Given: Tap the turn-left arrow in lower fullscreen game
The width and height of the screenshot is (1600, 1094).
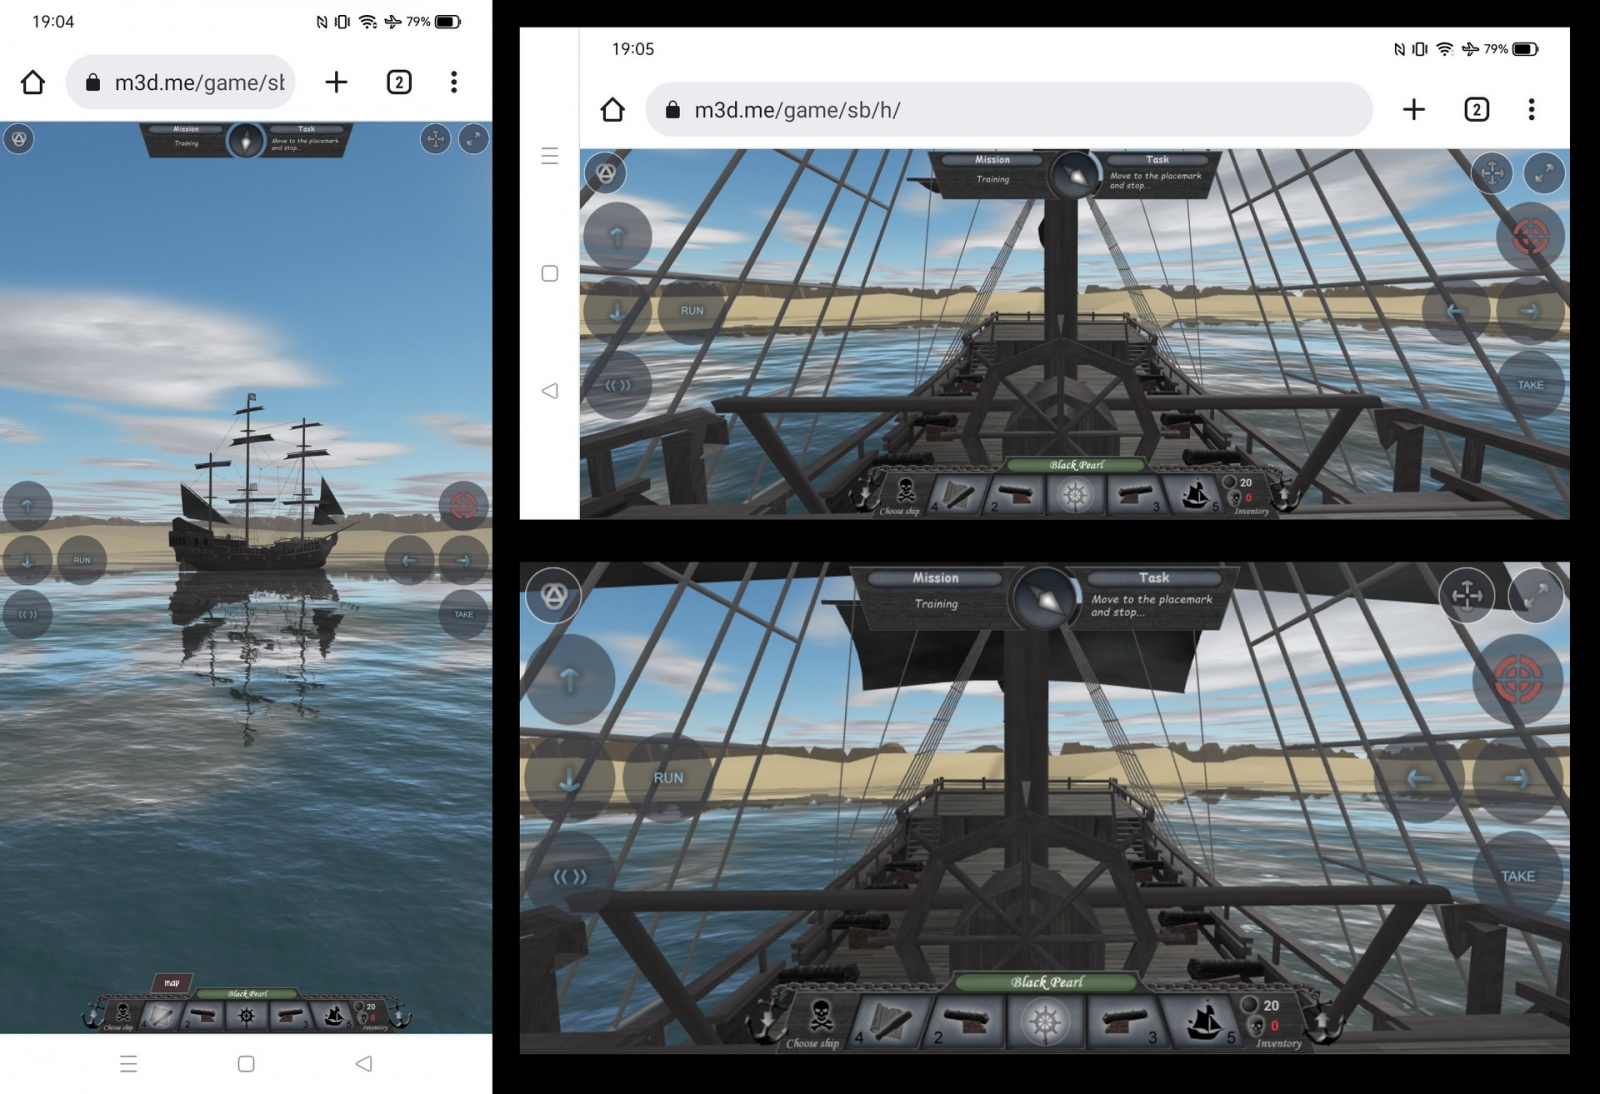Looking at the screenshot, I should coord(1419,778).
